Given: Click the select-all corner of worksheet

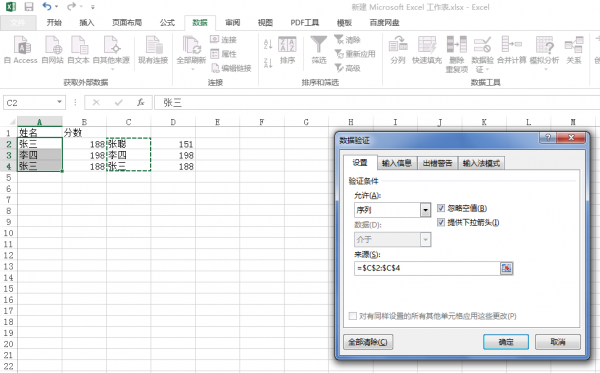Looking at the screenshot, I should point(11,122).
